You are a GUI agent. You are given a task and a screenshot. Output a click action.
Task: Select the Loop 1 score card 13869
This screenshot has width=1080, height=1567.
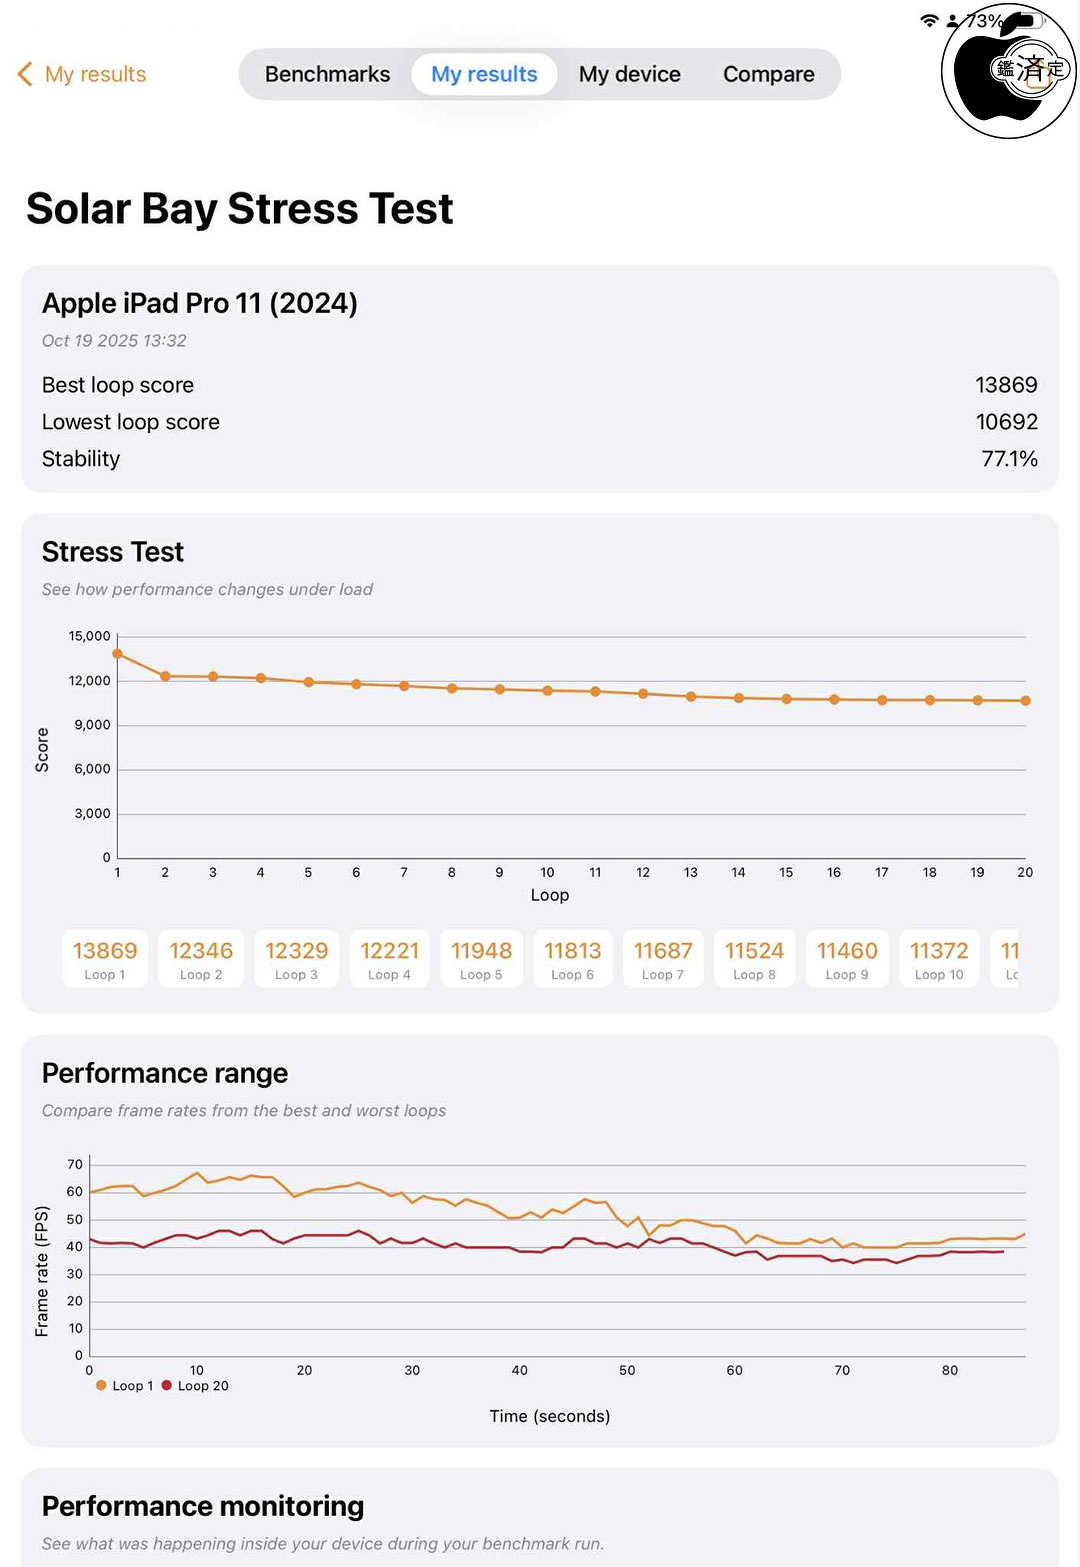point(105,959)
